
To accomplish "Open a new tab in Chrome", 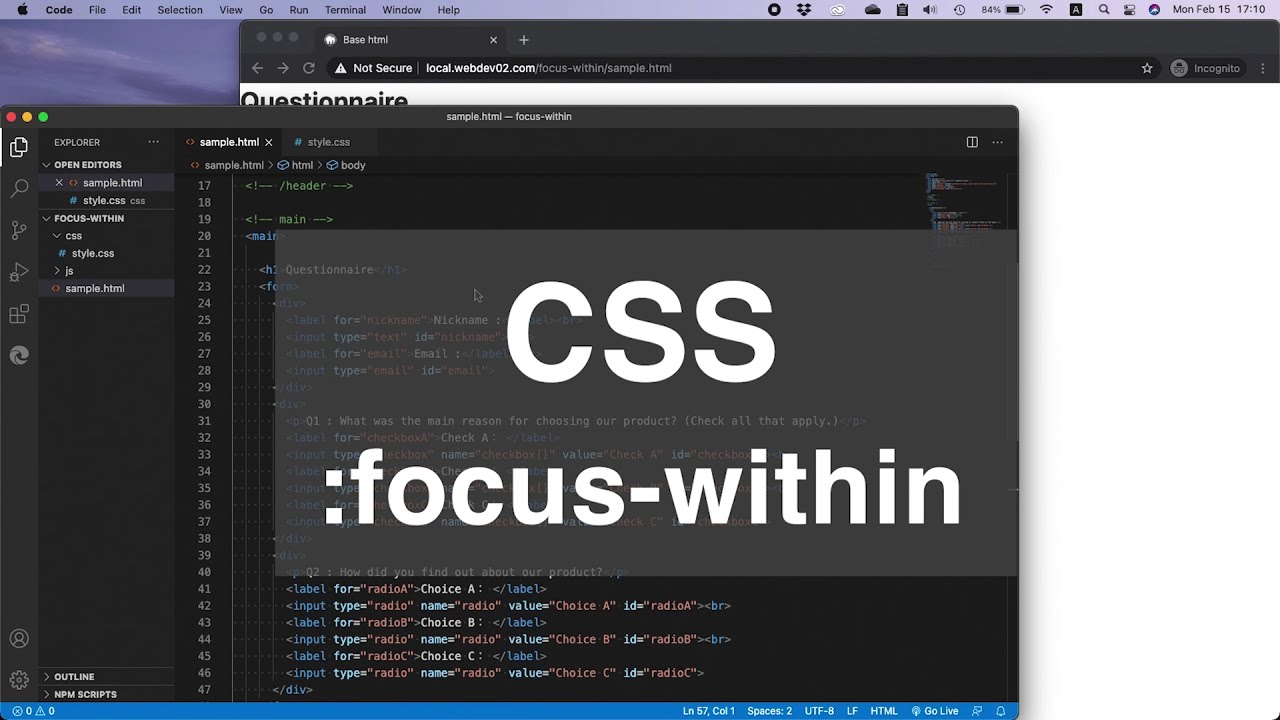I will pos(523,40).
